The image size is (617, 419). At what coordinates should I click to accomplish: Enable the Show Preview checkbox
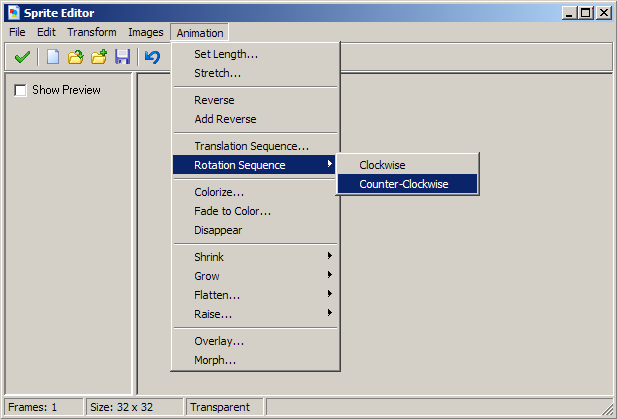click(x=20, y=90)
